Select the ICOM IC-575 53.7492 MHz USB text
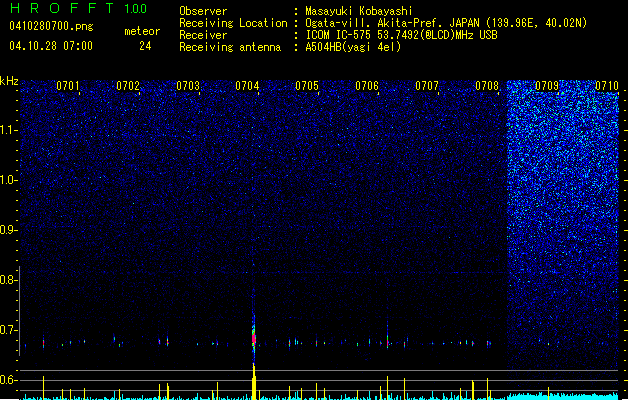The height and width of the screenshot is (400, 629). pos(401,35)
